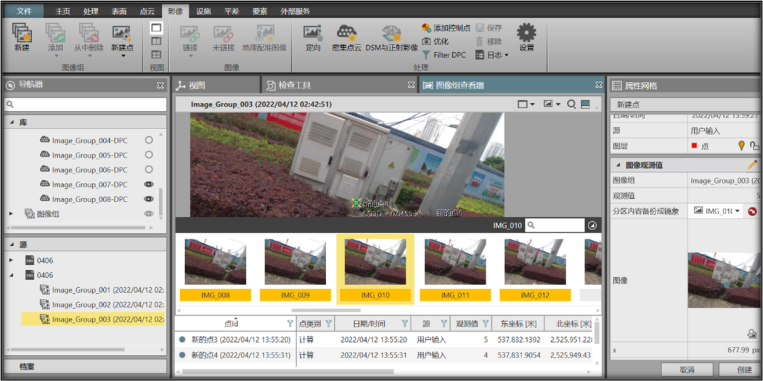Toggle visibility of Image_Group_004-DPC
This screenshot has height=381, width=763.
[149, 140]
